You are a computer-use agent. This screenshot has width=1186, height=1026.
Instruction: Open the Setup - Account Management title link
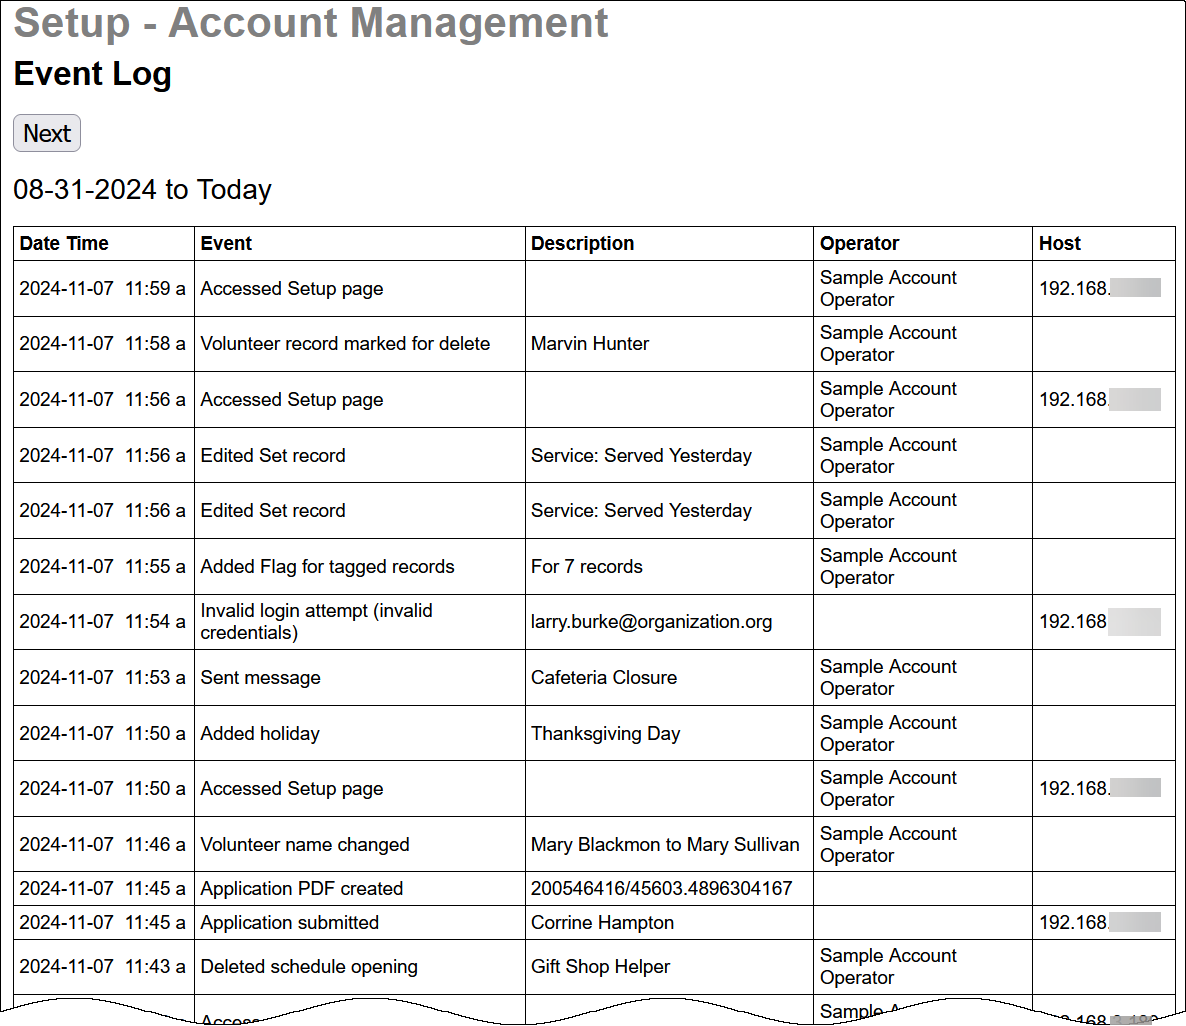(310, 23)
